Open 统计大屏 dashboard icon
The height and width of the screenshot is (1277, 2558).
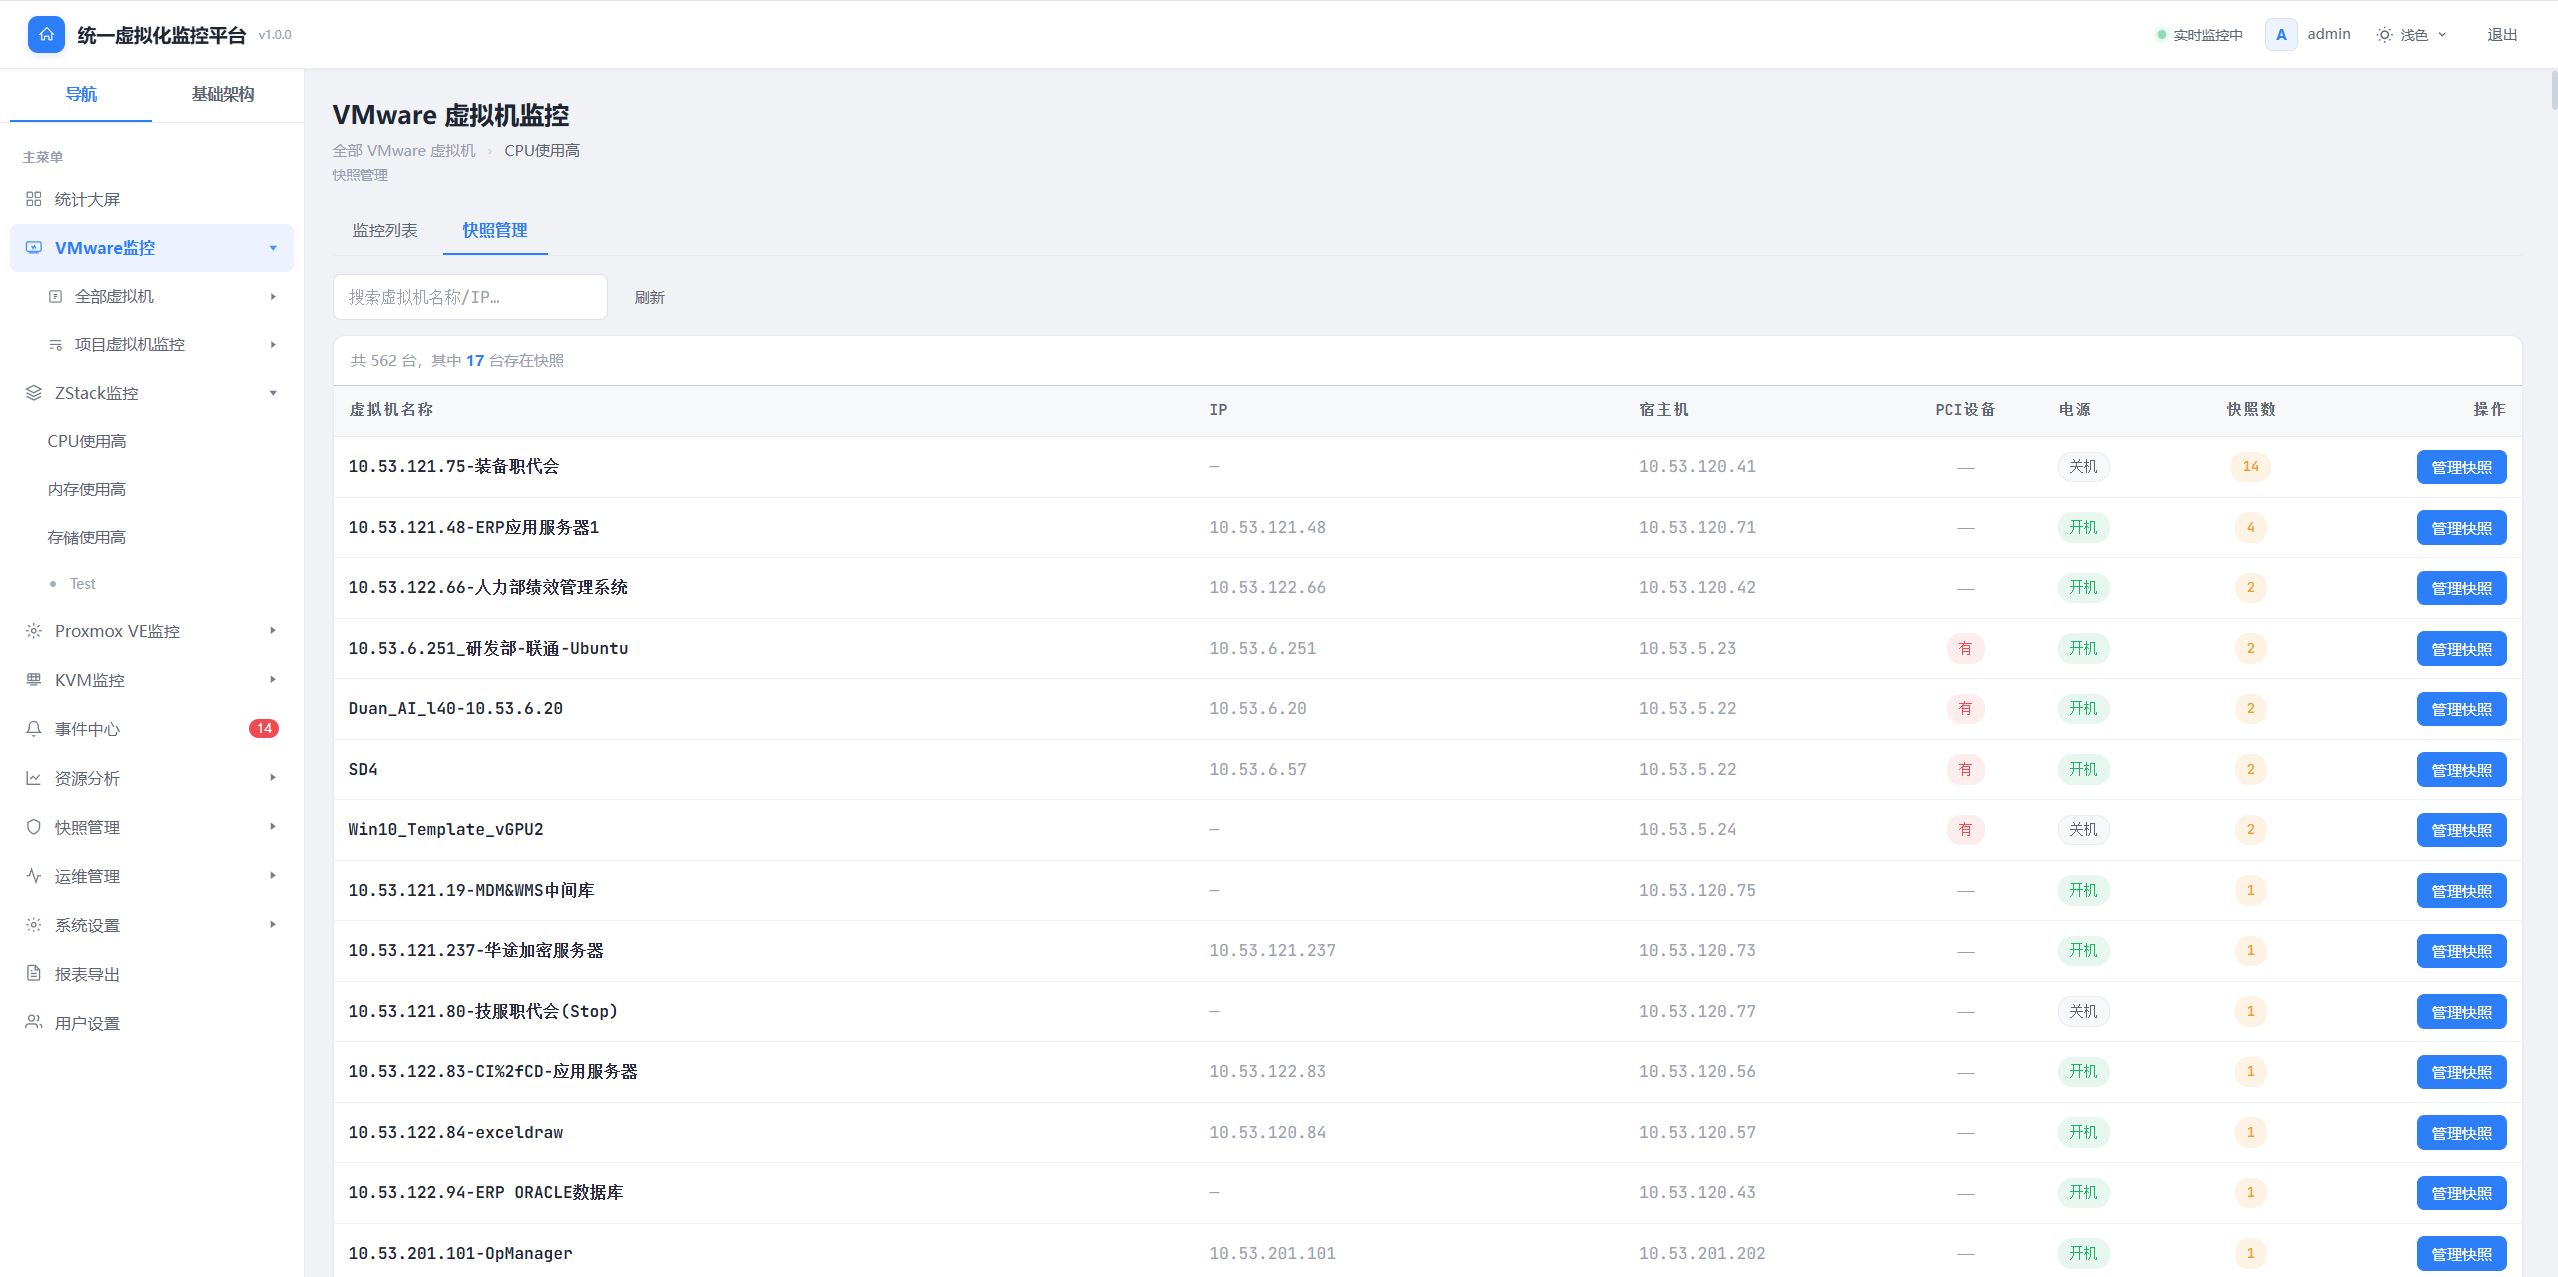point(33,199)
